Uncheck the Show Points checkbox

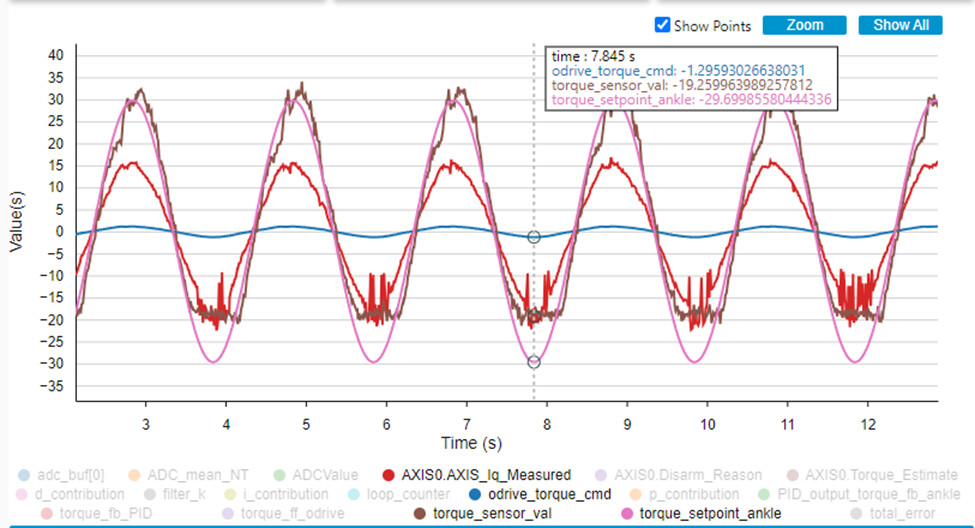(x=662, y=25)
